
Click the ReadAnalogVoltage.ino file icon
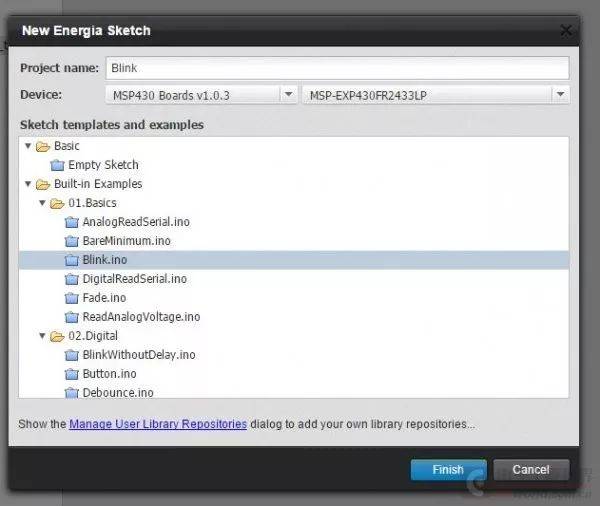click(x=71, y=317)
